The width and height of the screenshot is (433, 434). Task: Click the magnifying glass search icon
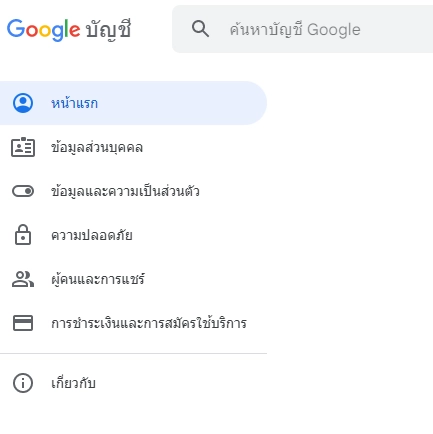click(x=200, y=29)
